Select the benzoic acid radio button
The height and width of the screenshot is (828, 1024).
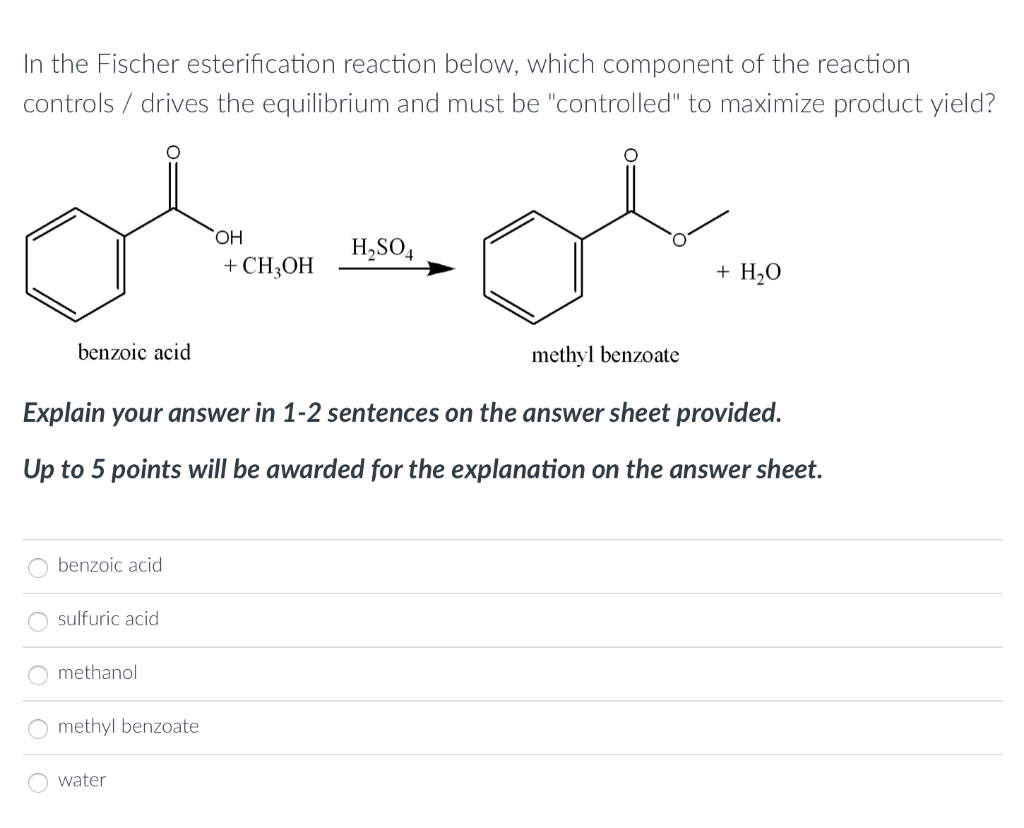pyautogui.click(x=37, y=567)
